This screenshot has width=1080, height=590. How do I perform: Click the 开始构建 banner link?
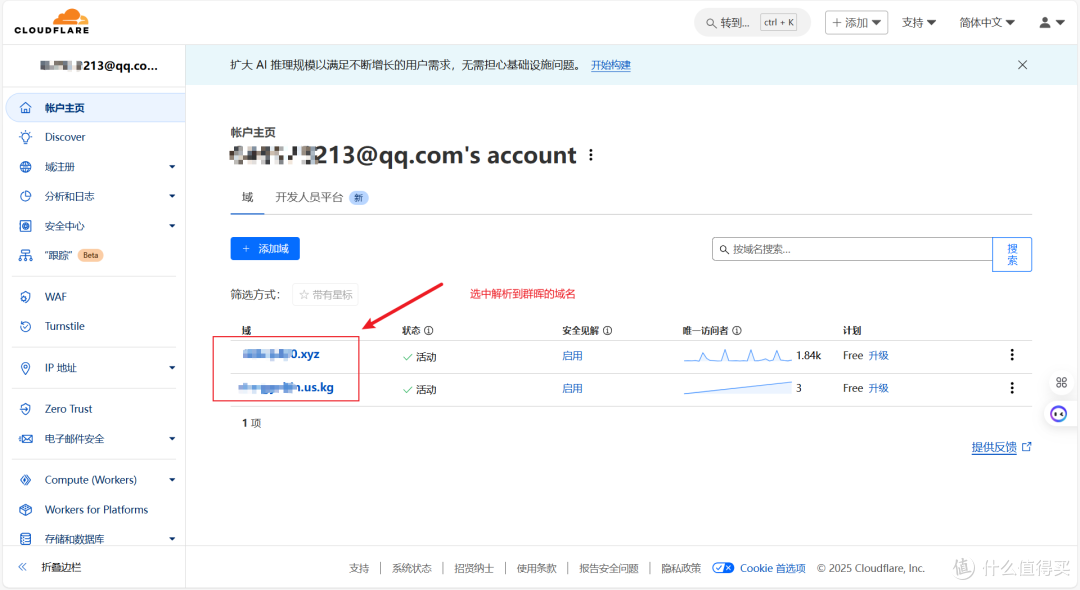point(610,65)
